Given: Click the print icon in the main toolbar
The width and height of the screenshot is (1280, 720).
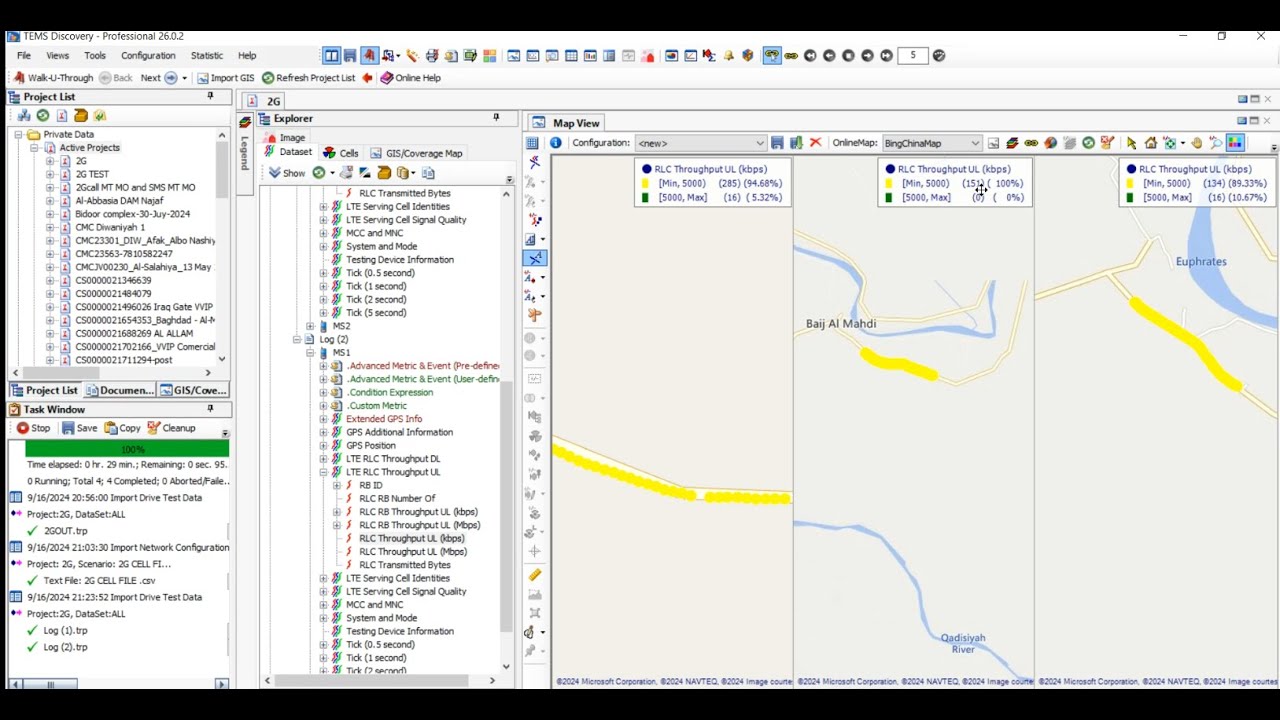Looking at the screenshot, I should (x=431, y=56).
